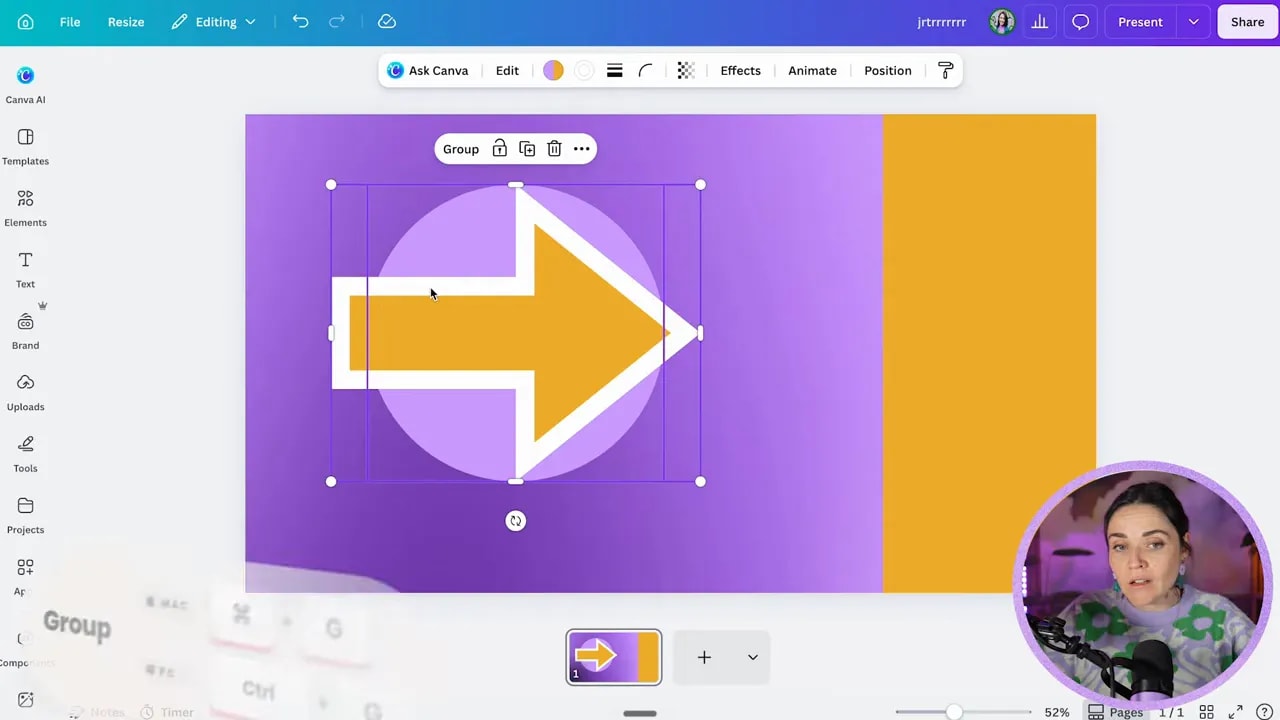This screenshot has height=720, width=1280.
Task: Open the Share dialog
Action: point(1247,22)
